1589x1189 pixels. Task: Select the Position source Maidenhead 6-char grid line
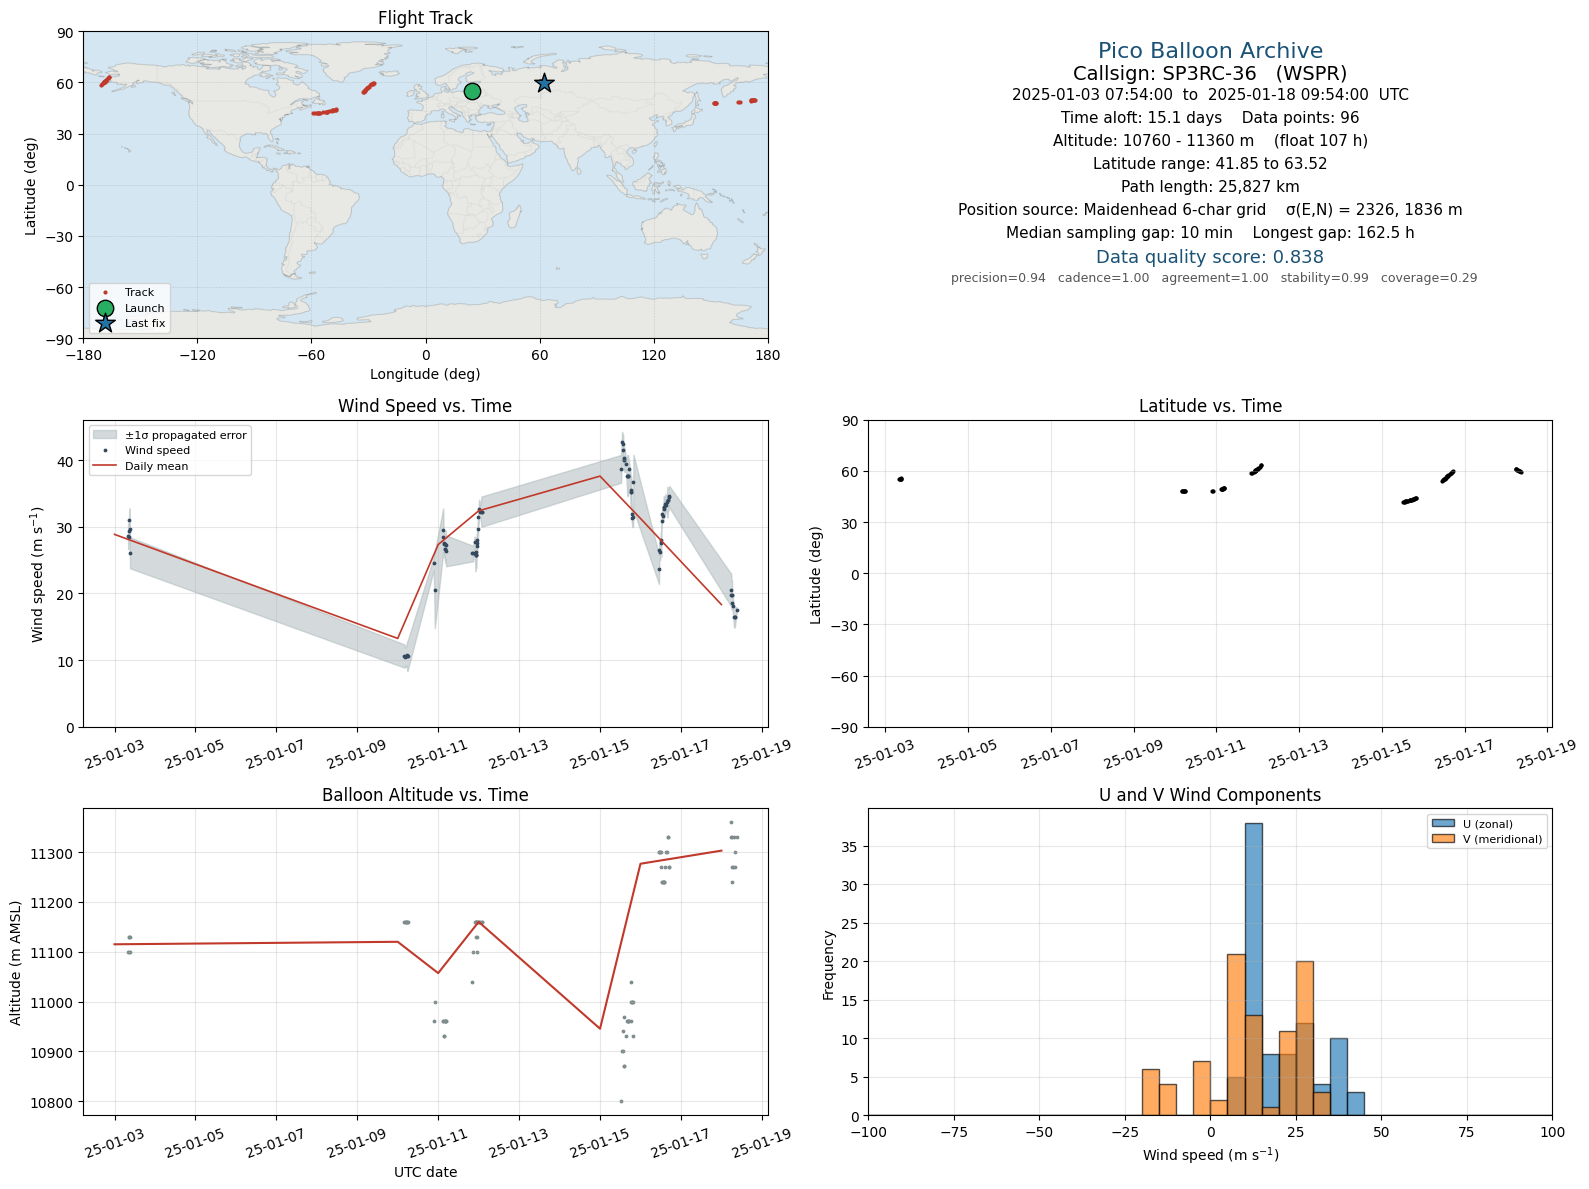(1210, 210)
